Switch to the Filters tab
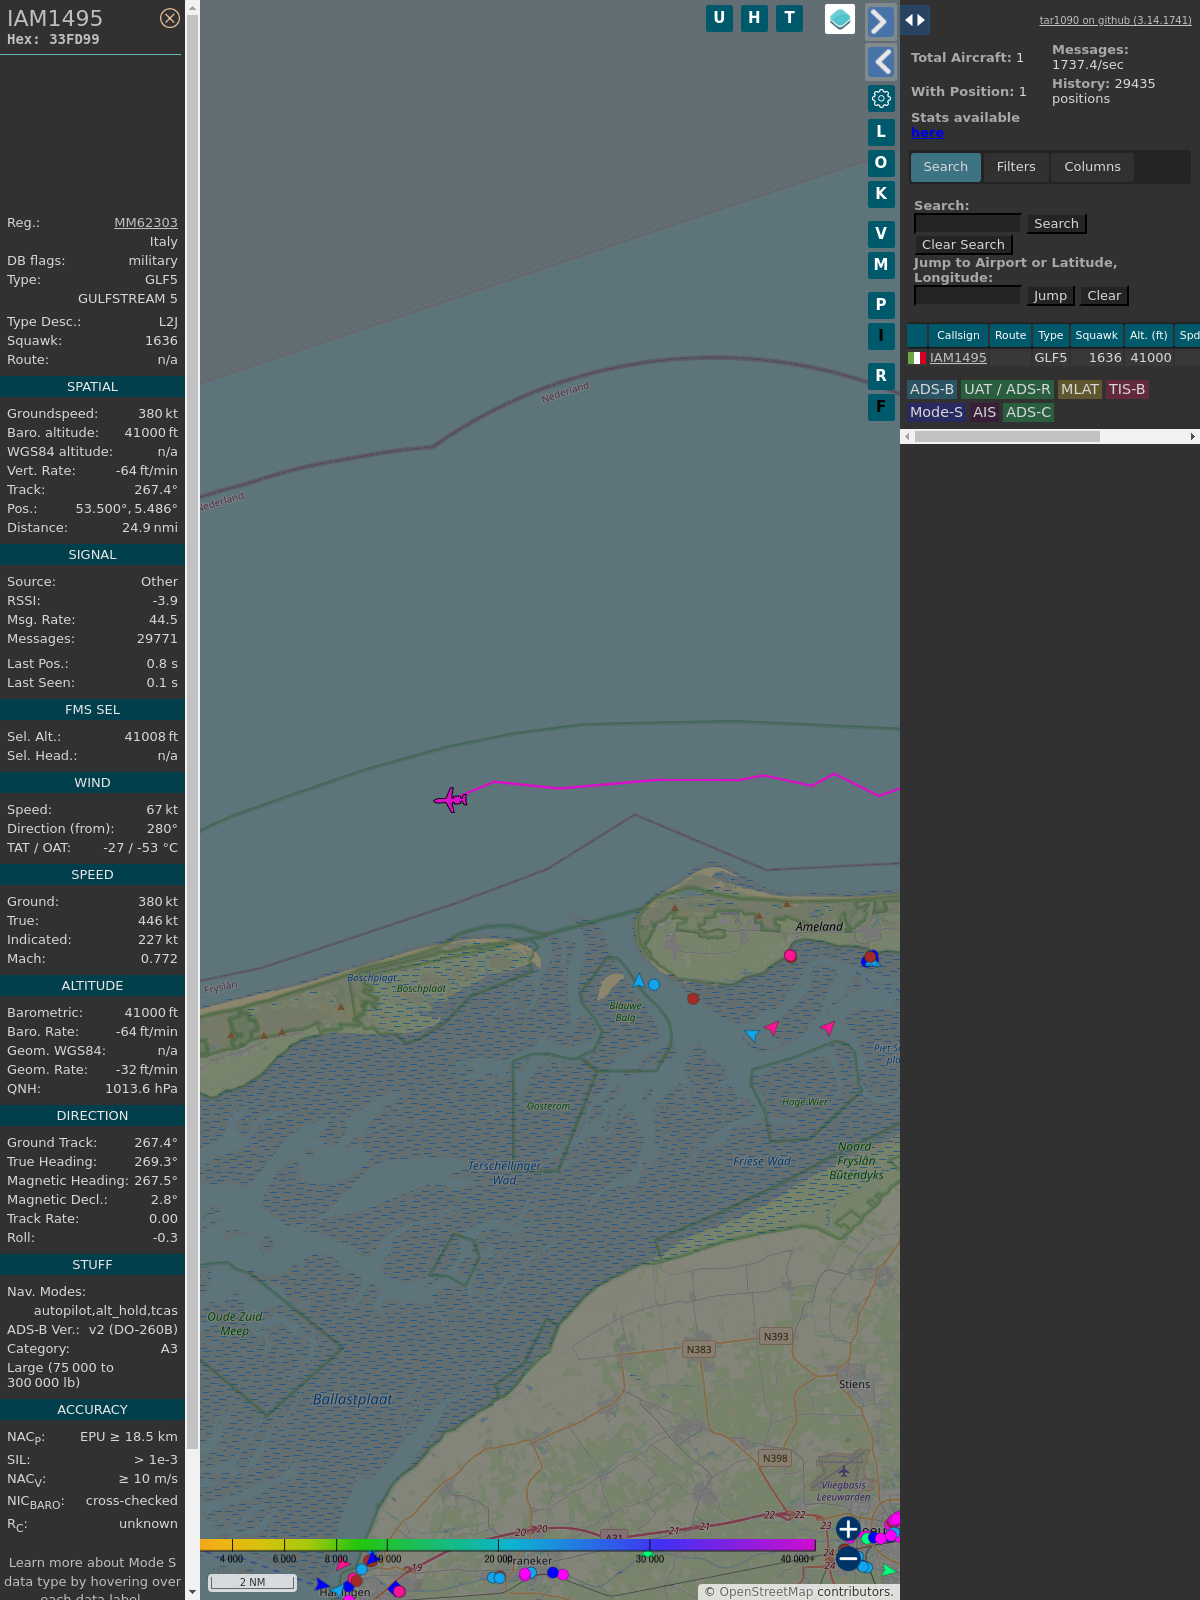 tap(1015, 167)
